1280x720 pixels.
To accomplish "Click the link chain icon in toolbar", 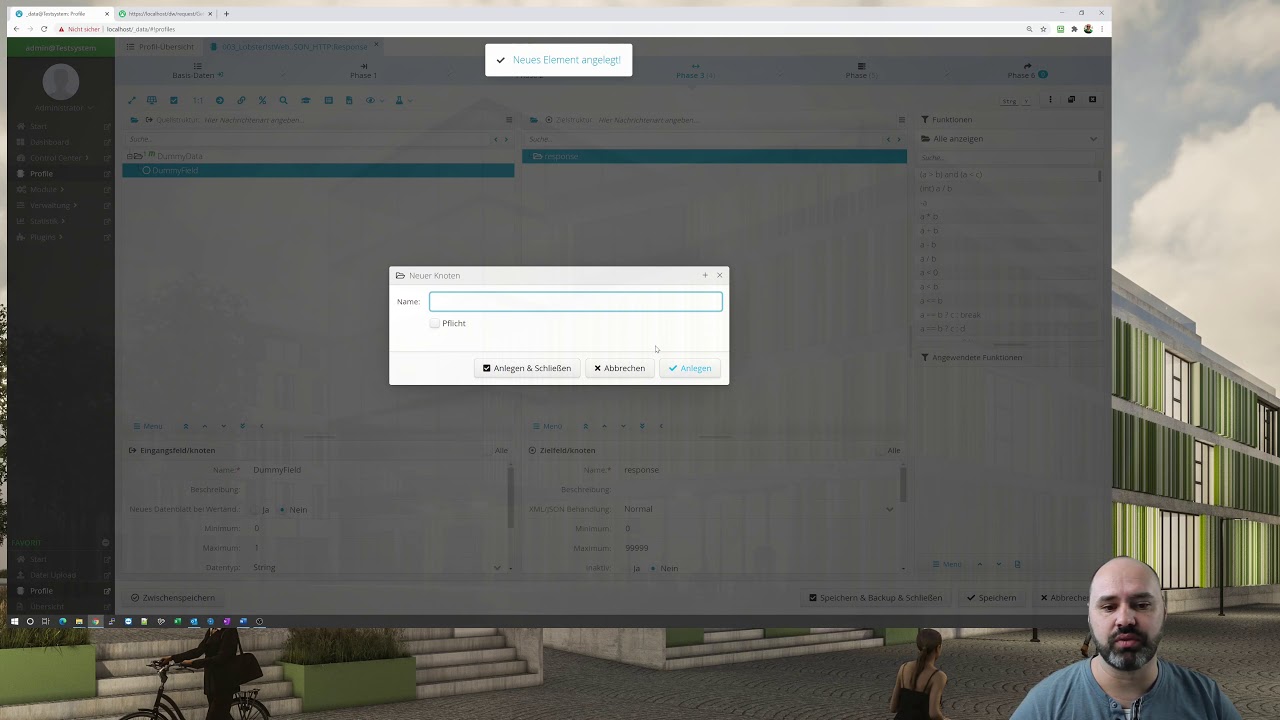I will (x=241, y=100).
